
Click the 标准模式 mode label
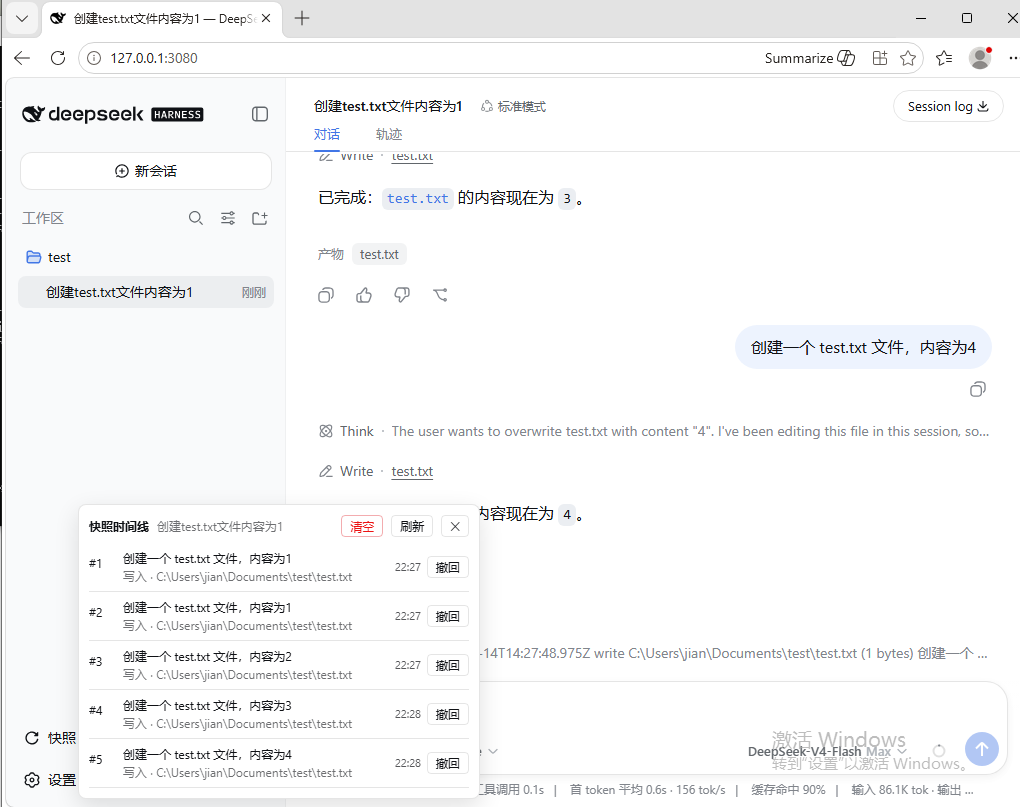coord(514,107)
